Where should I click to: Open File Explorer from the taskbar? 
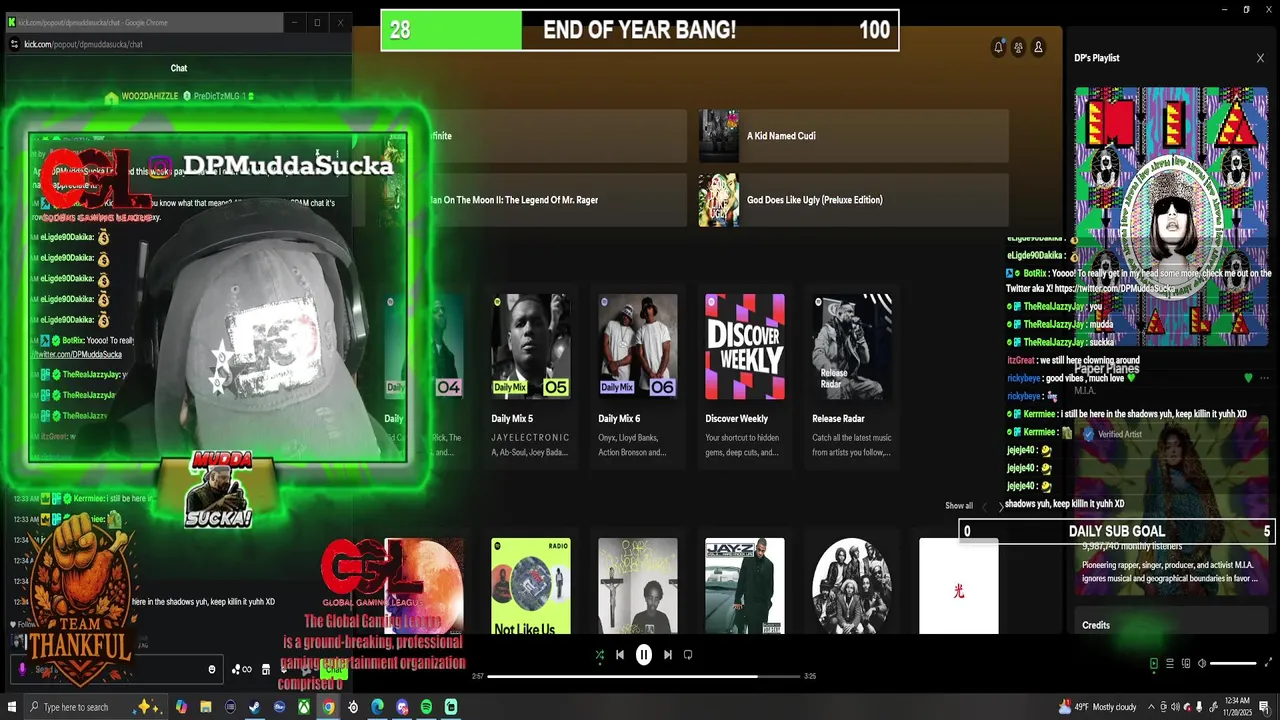[x=206, y=707]
